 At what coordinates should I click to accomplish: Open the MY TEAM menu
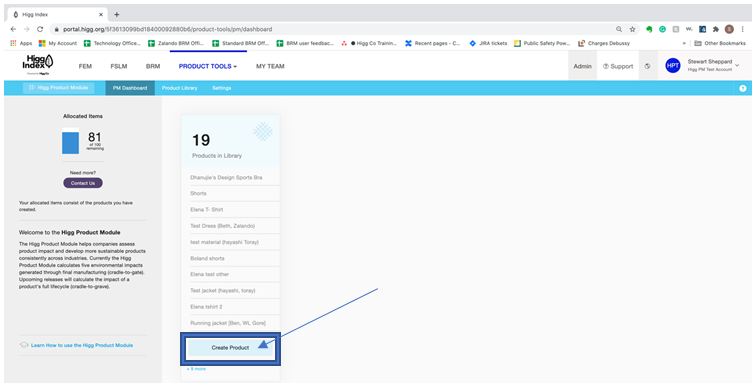point(270,66)
